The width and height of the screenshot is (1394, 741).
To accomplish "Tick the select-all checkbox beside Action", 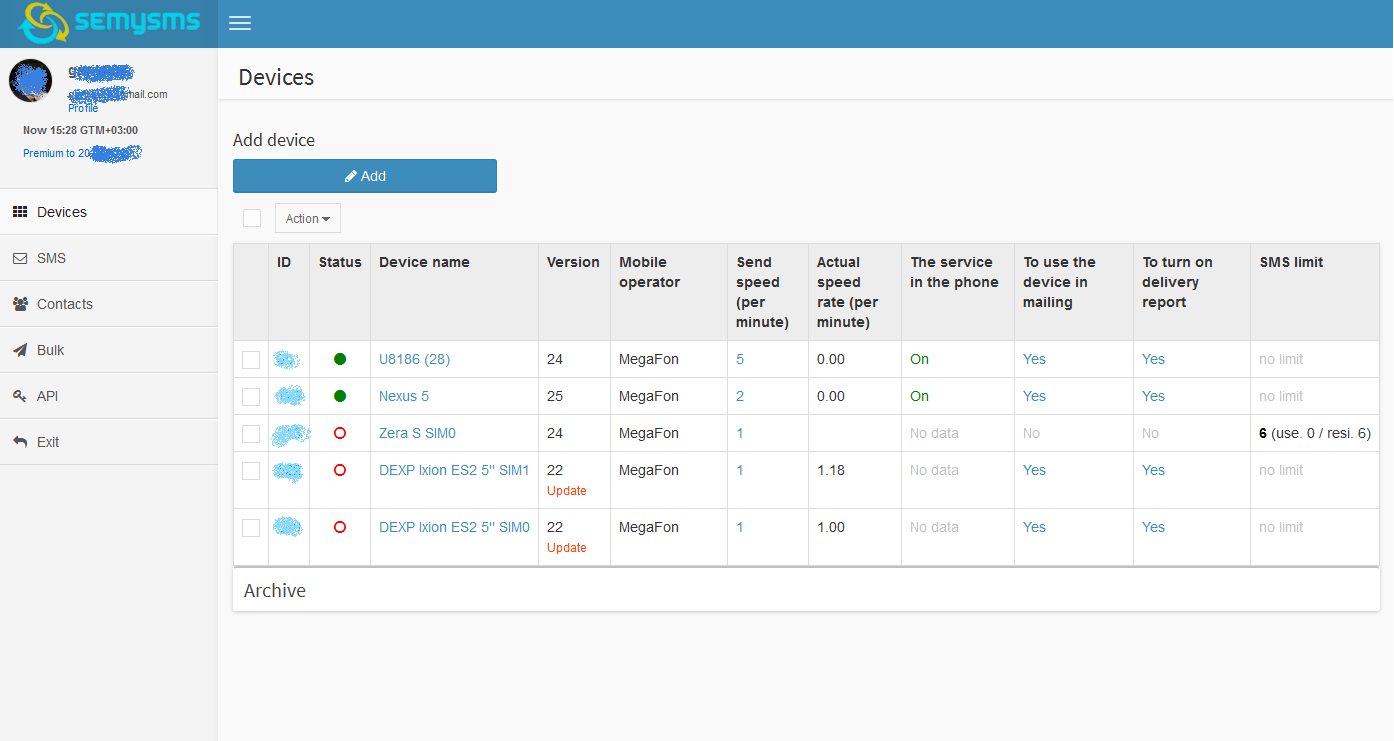I will tap(252, 218).
